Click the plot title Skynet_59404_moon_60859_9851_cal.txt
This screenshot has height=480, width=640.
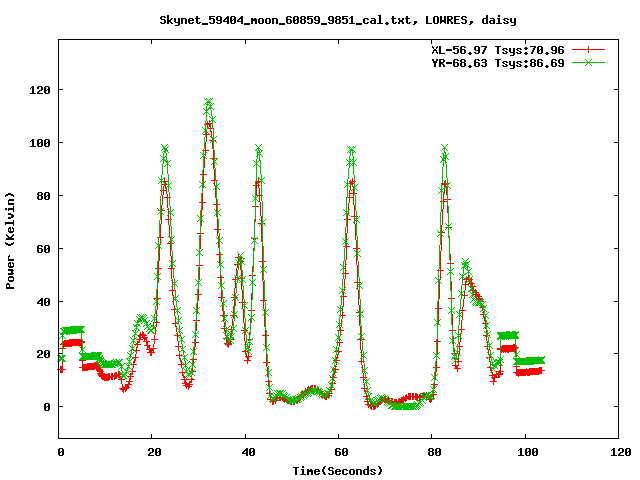338,20
